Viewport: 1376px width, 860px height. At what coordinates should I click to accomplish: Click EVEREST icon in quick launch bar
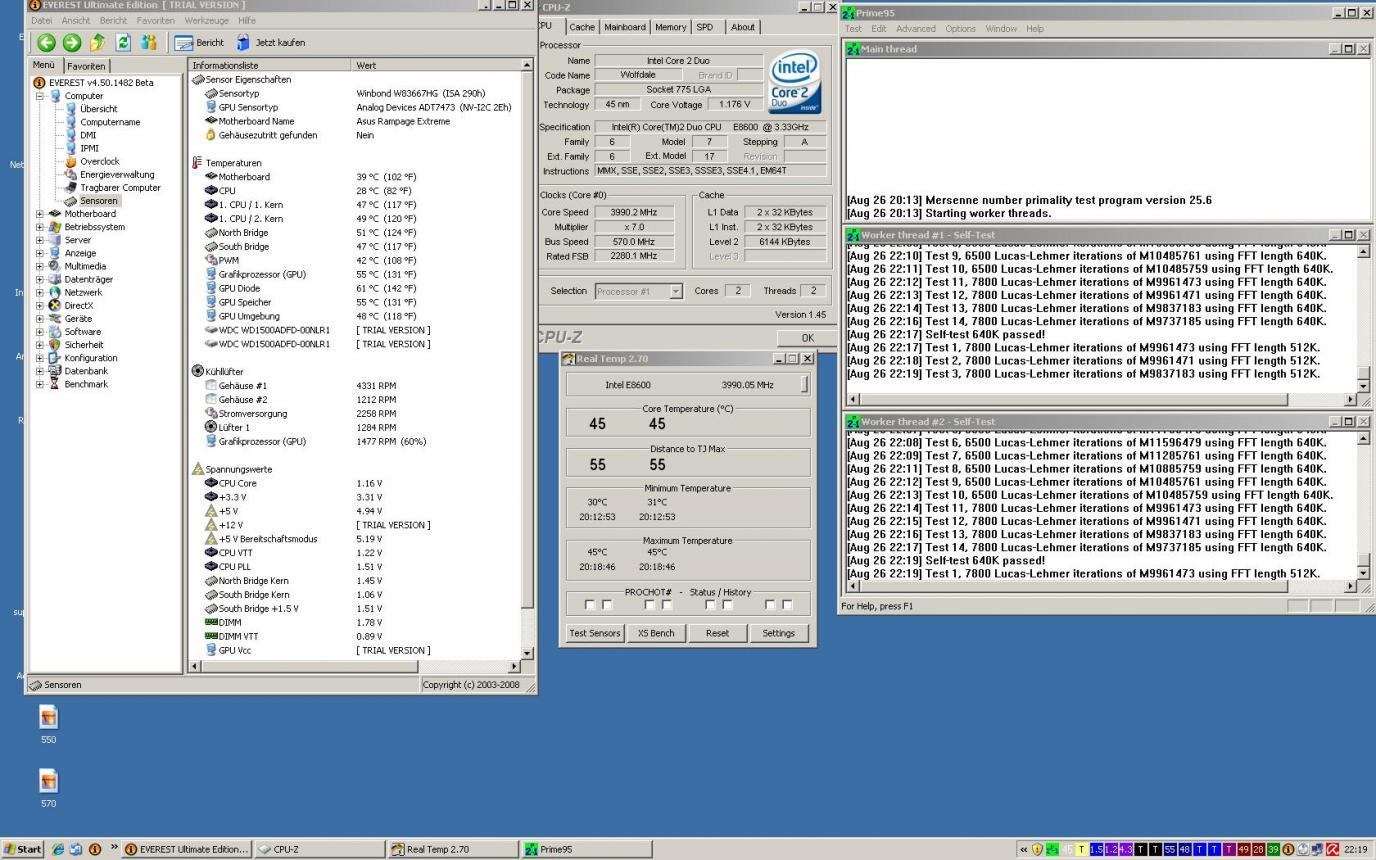(95, 849)
